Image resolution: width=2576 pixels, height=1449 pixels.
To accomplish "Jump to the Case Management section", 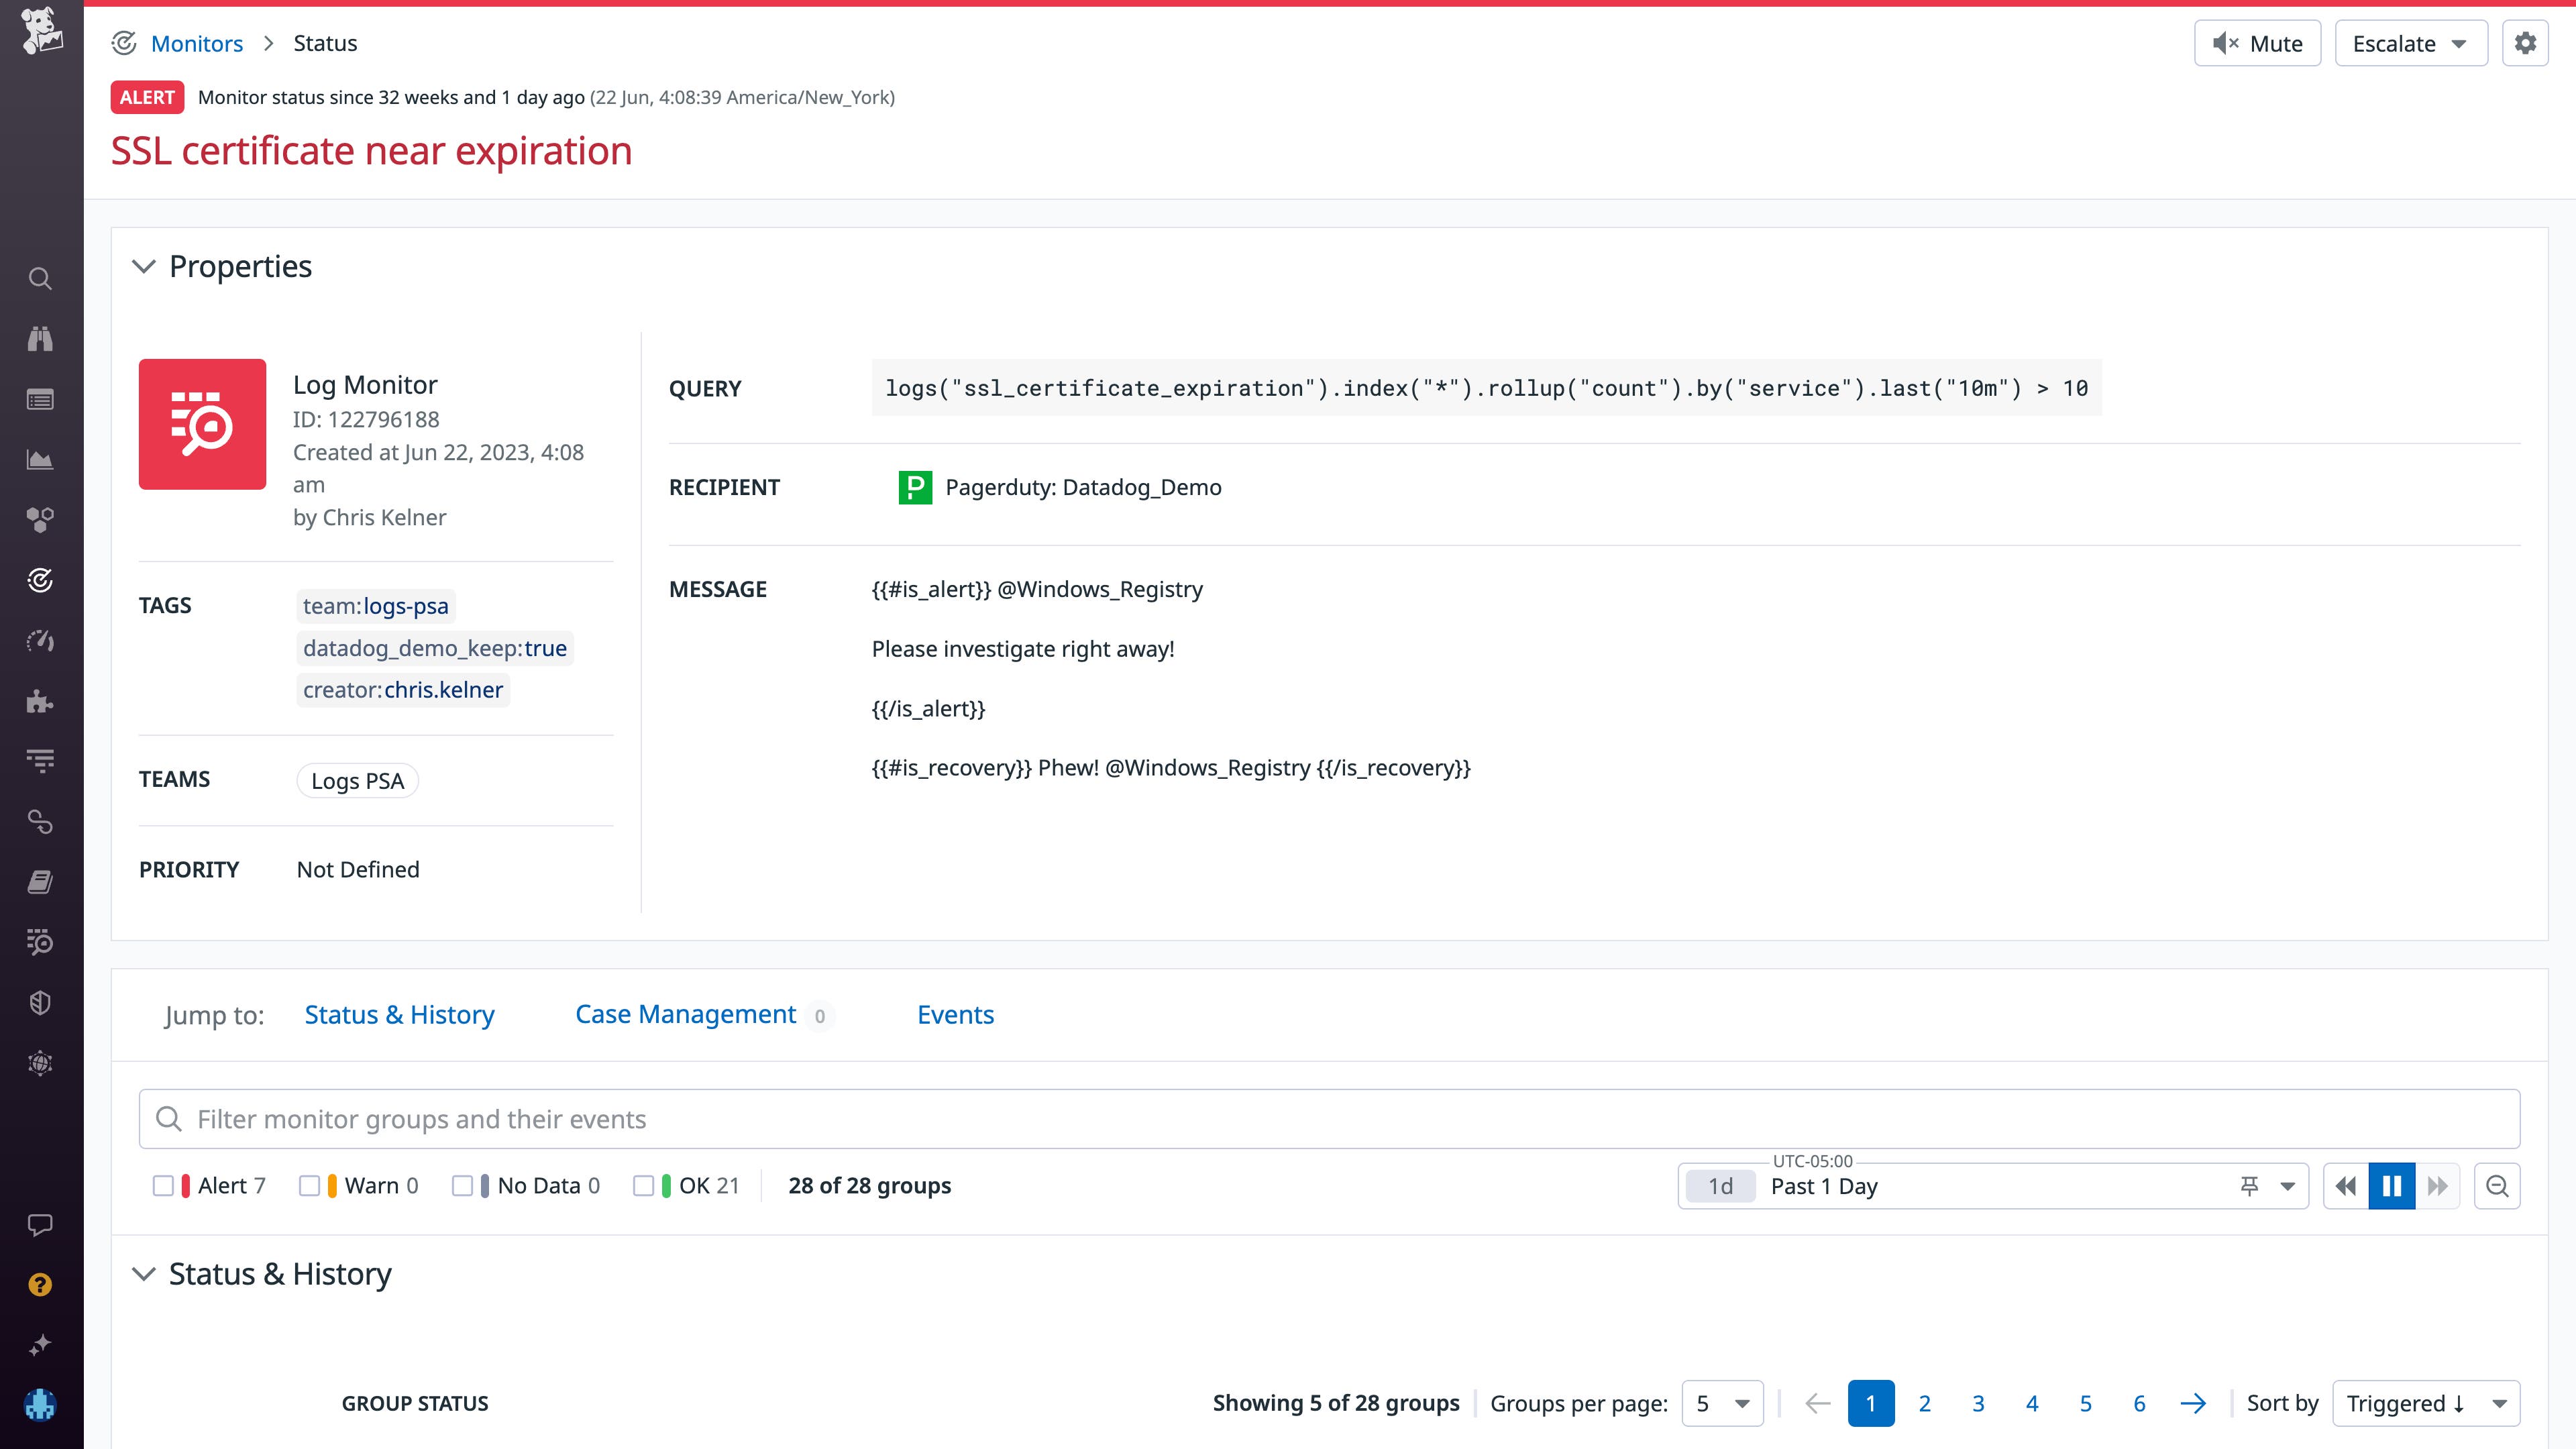I will (x=686, y=1014).
